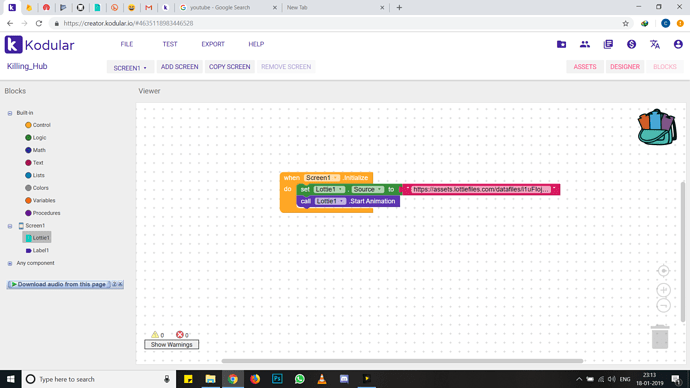Open the documentation library icon
The width and height of the screenshot is (690, 388).
608,44
